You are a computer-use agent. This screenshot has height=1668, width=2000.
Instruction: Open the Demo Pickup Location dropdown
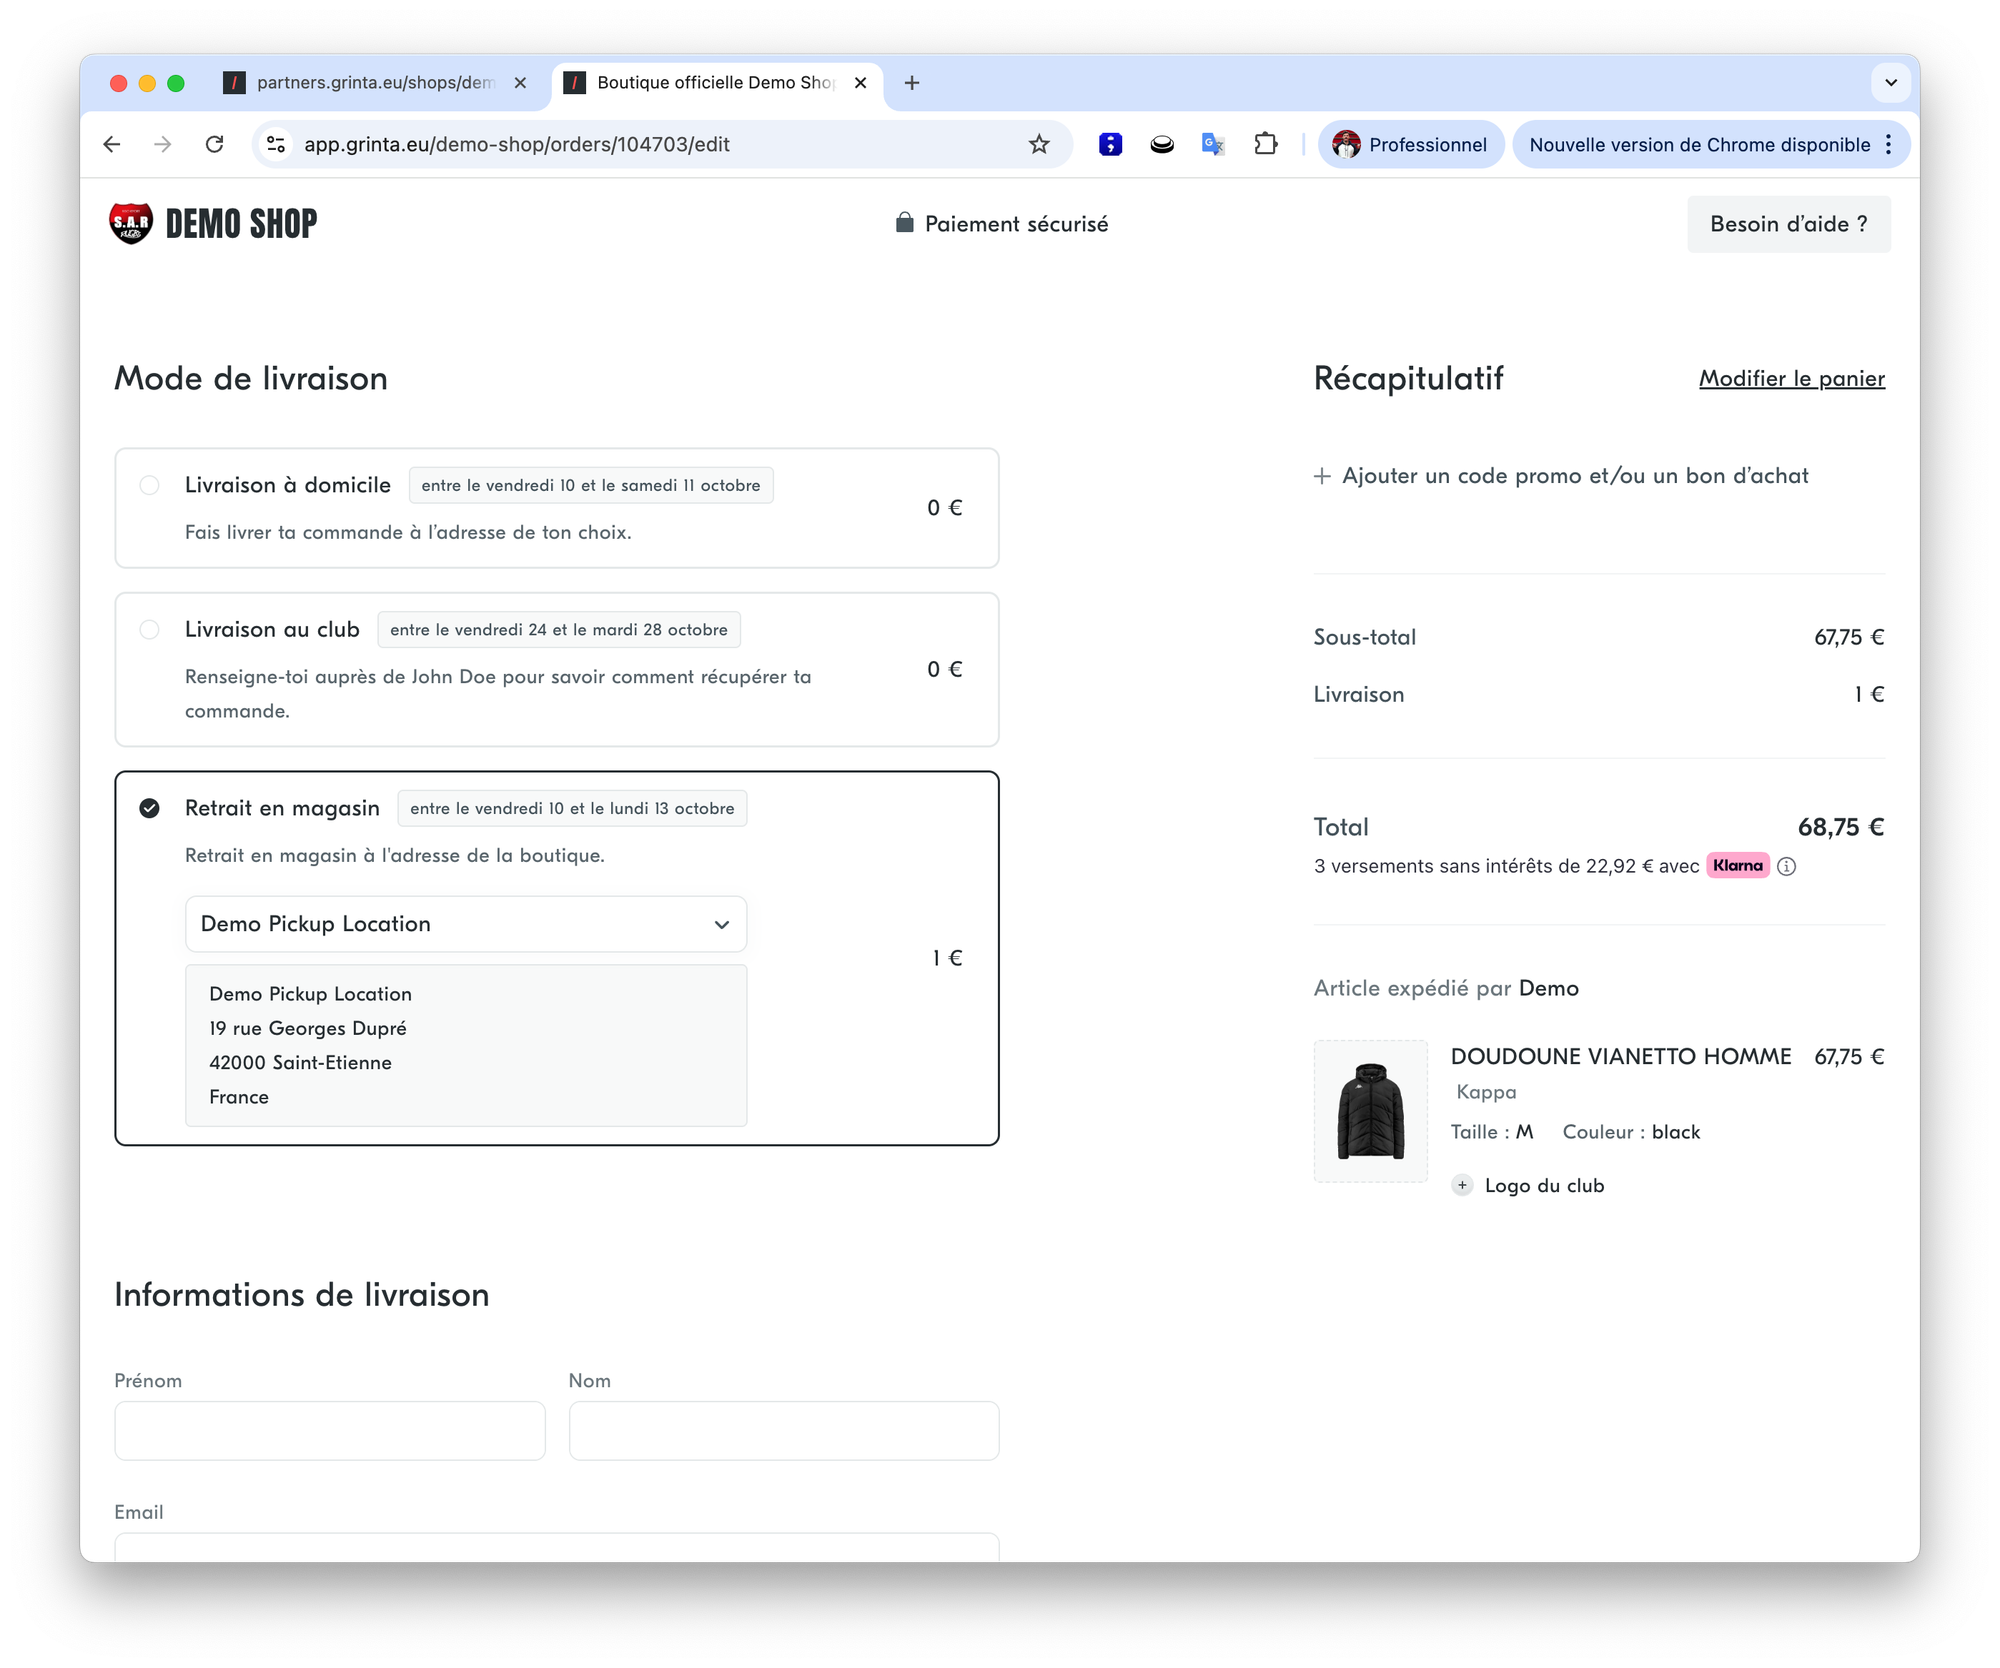click(x=466, y=924)
